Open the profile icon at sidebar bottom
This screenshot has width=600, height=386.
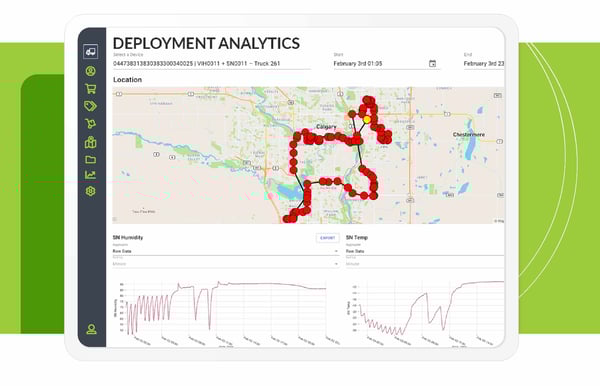click(91, 329)
